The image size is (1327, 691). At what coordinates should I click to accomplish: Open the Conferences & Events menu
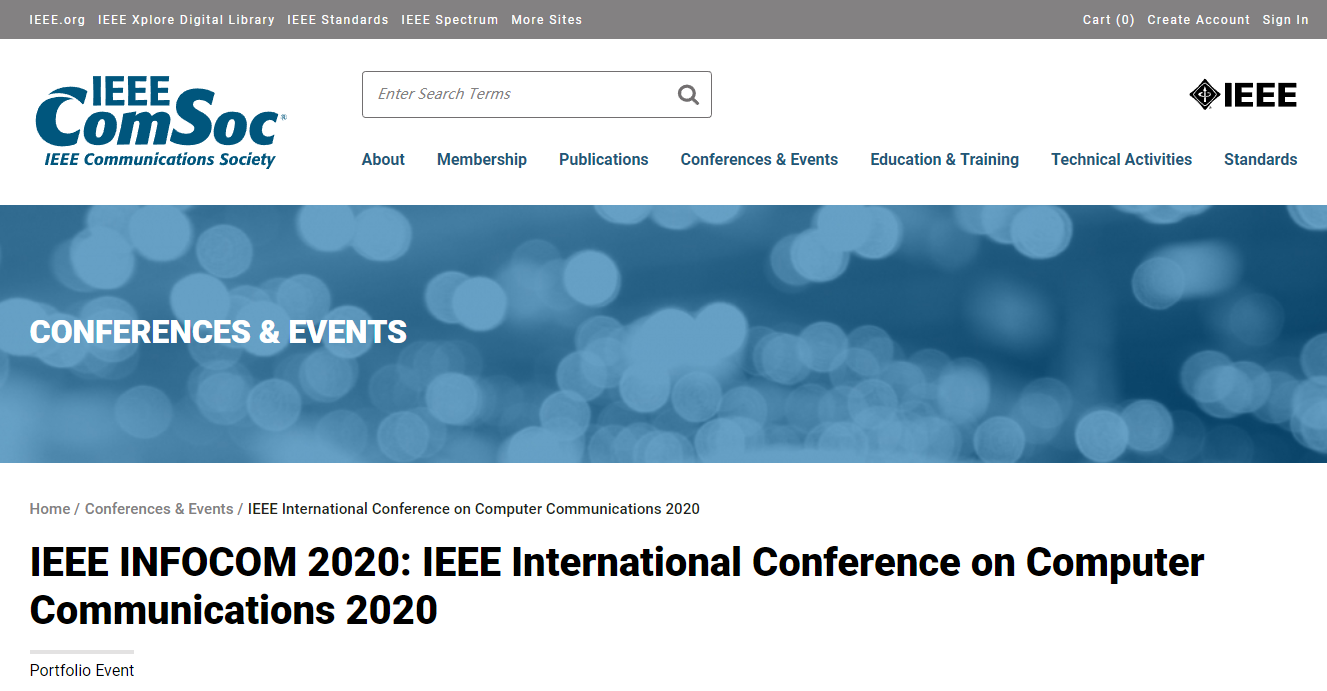coord(759,159)
